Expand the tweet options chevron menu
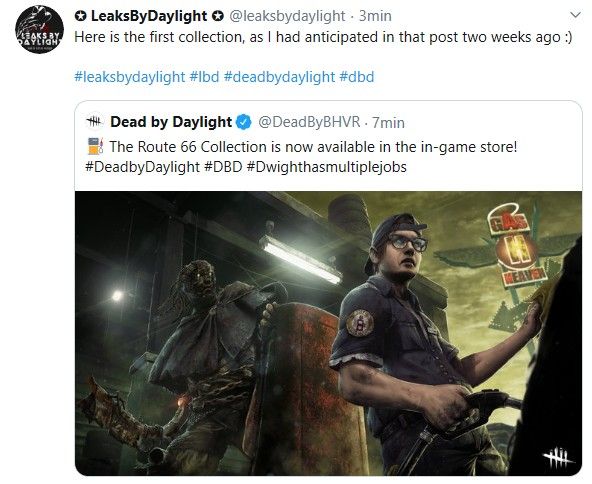This screenshot has width=592, height=484. pos(575,15)
